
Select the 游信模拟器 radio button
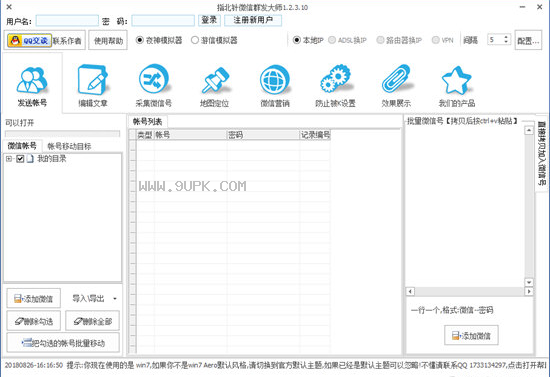coord(195,40)
